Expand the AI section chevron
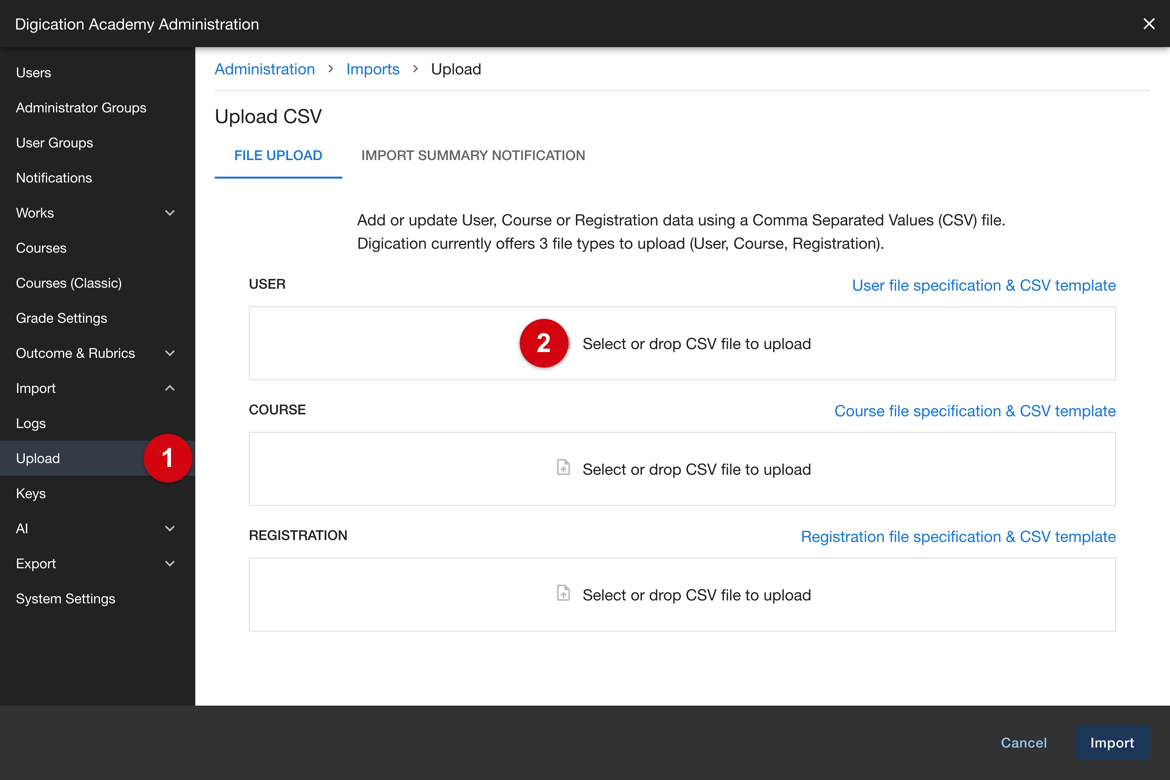Image resolution: width=1170 pixels, height=780 pixels. [x=170, y=528]
